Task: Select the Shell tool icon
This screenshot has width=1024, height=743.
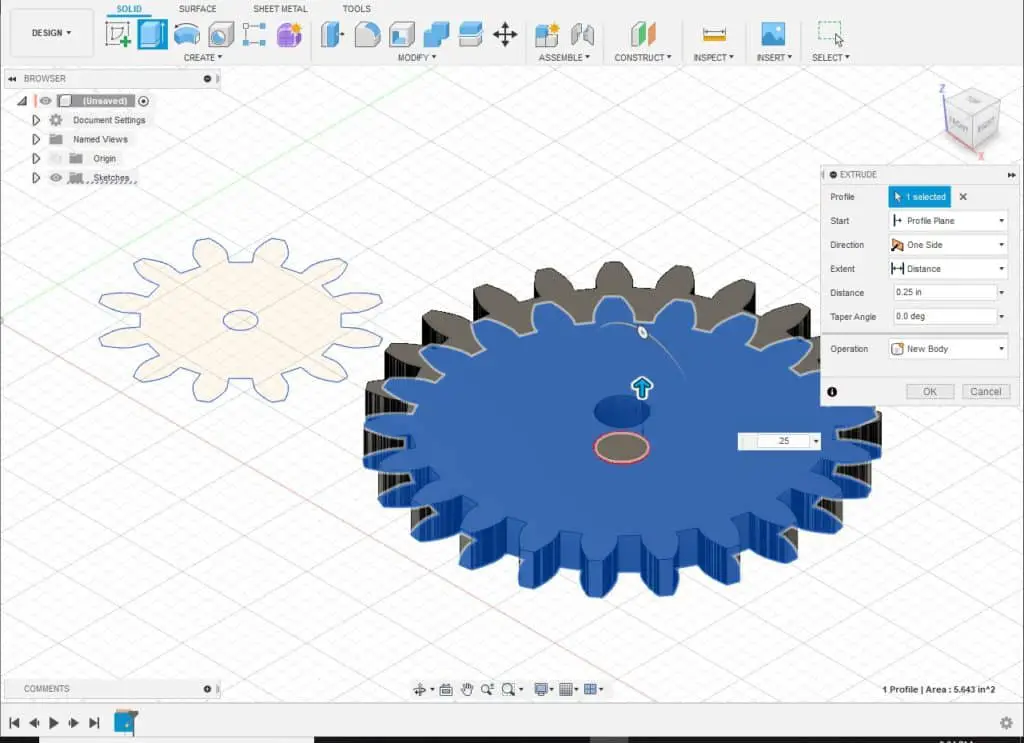Action: pyautogui.click(x=402, y=34)
